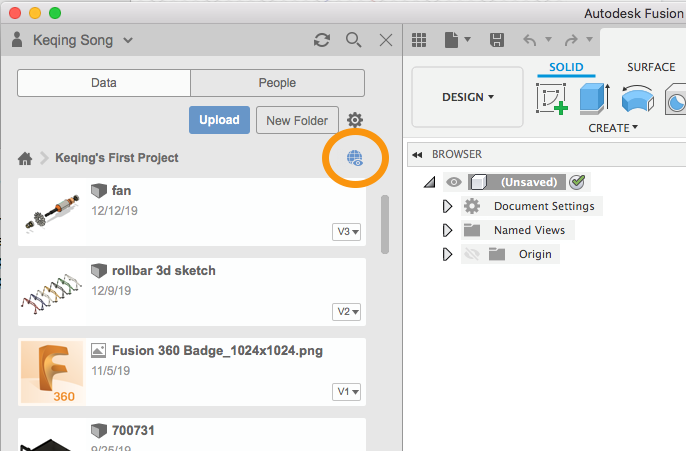The image size is (686, 451).
Task: Select Fusion 360 Badge_1024x1024.png name
Action: point(217,351)
